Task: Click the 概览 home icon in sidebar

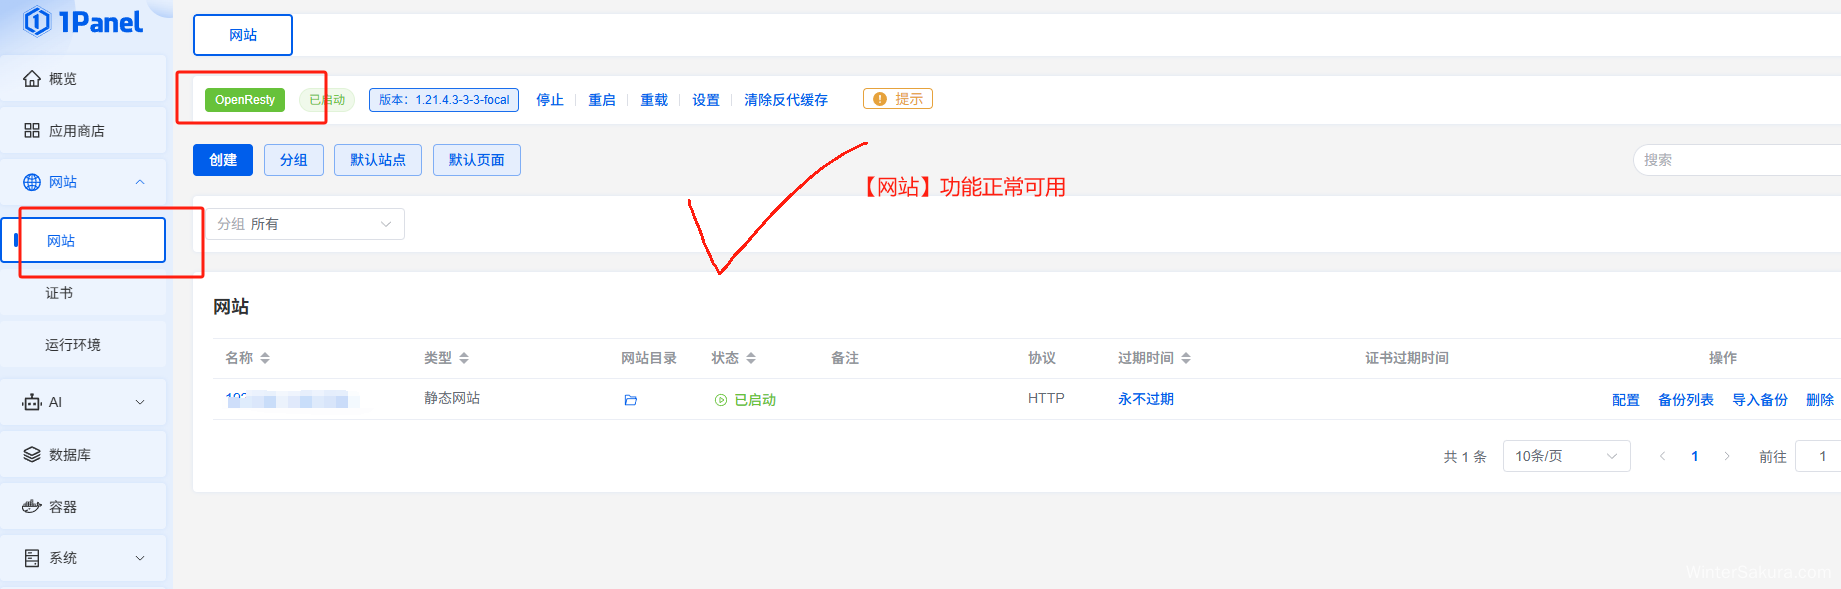Action: (x=32, y=79)
